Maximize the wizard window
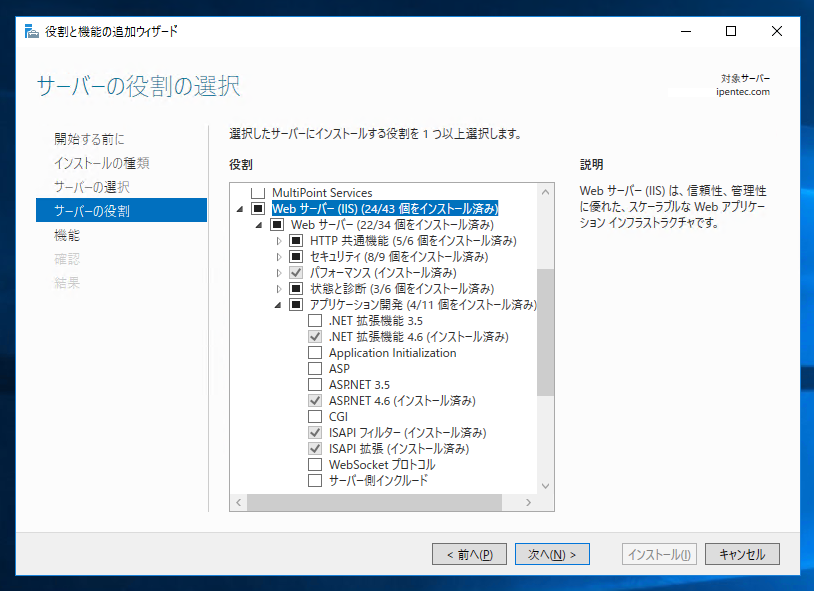Screen dimensions: 814x591 coord(731,31)
